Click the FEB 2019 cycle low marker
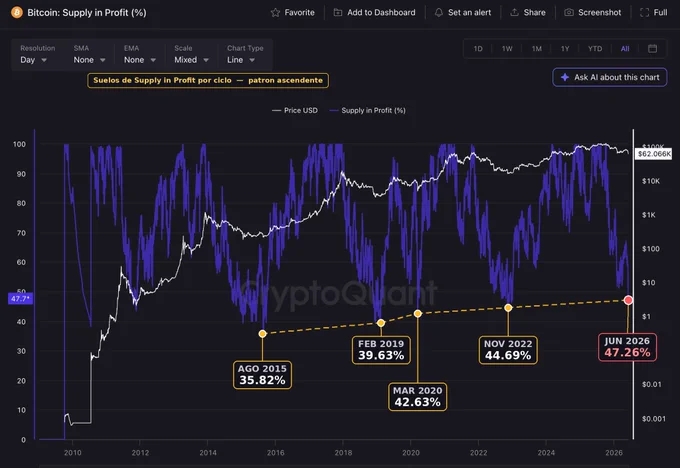 381,323
